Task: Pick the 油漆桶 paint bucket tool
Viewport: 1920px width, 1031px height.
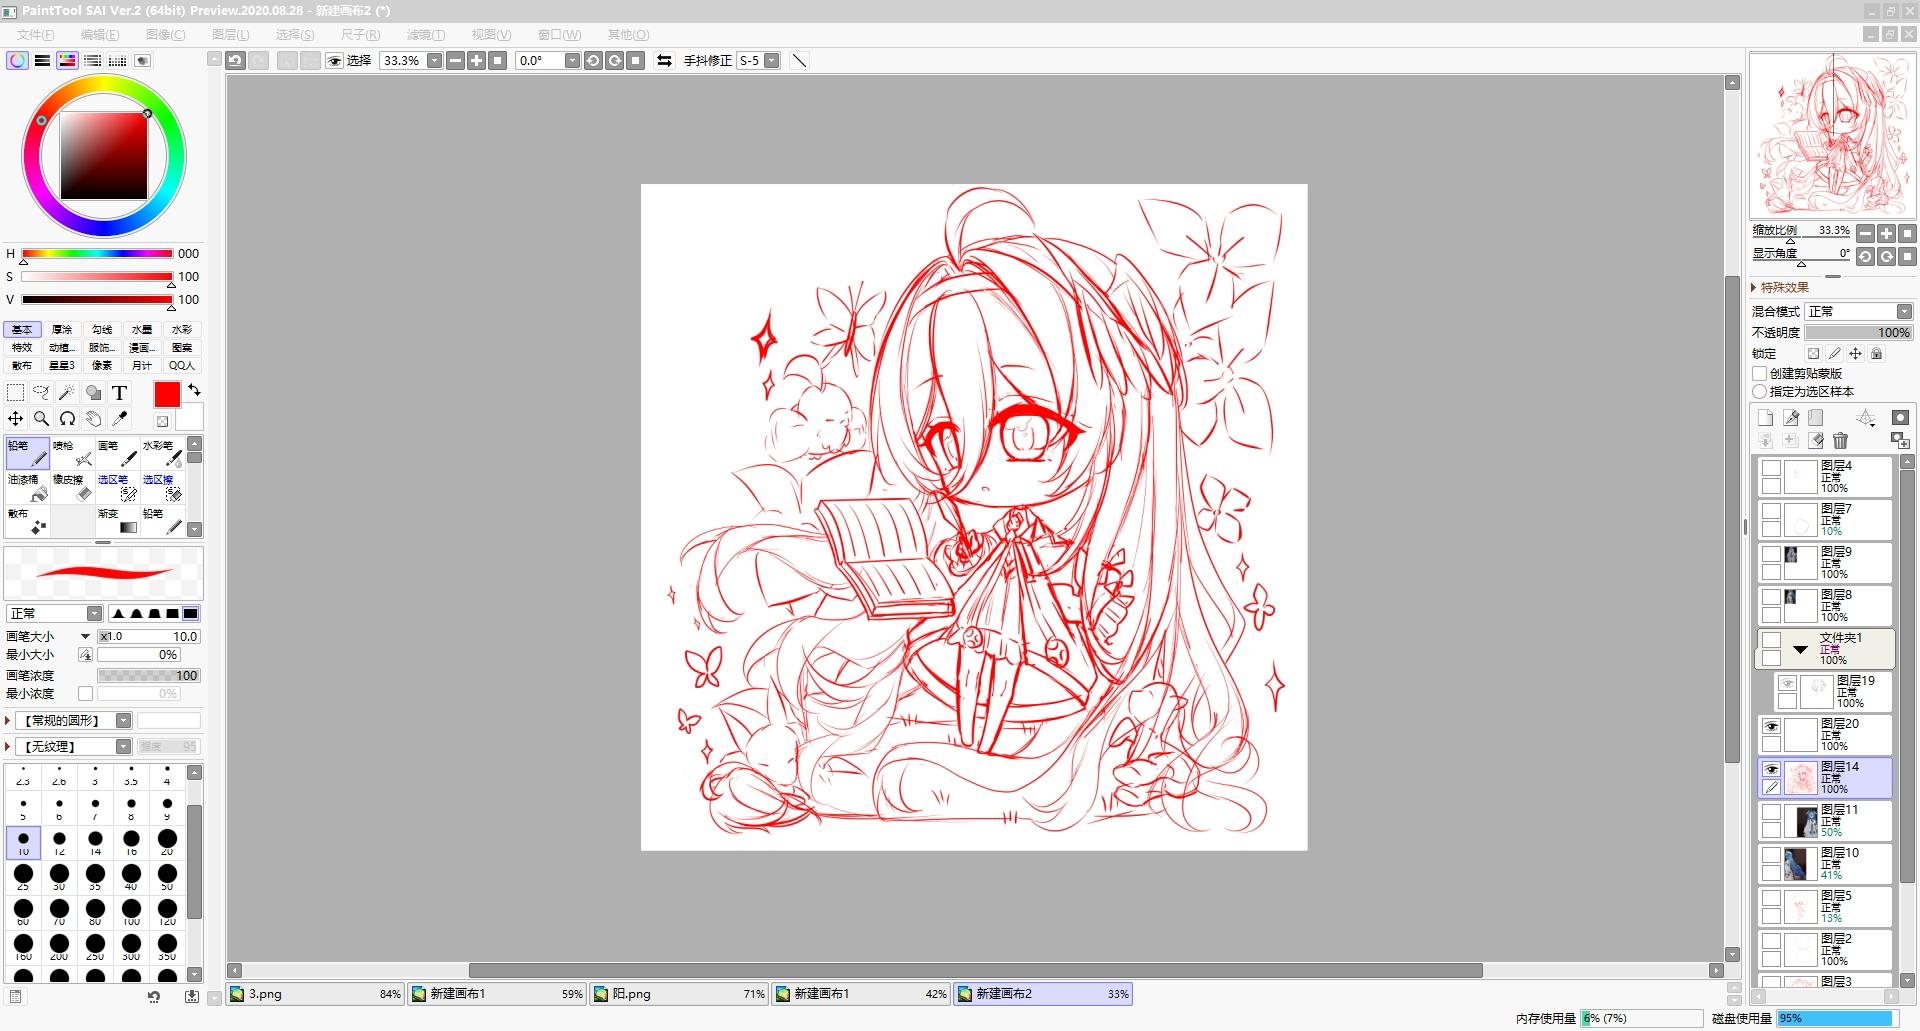Action: pos(27,487)
